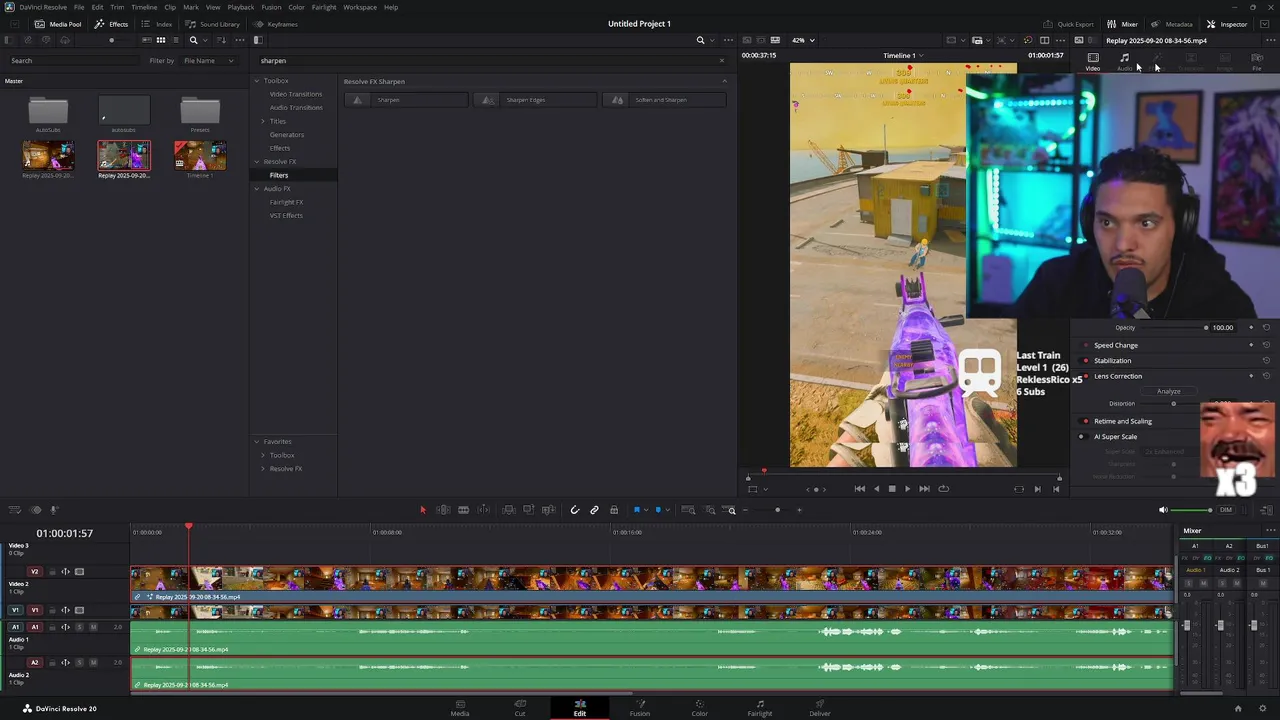
Task: Expand the Titles tree item
Action: pyautogui.click(x=263, y=121)
